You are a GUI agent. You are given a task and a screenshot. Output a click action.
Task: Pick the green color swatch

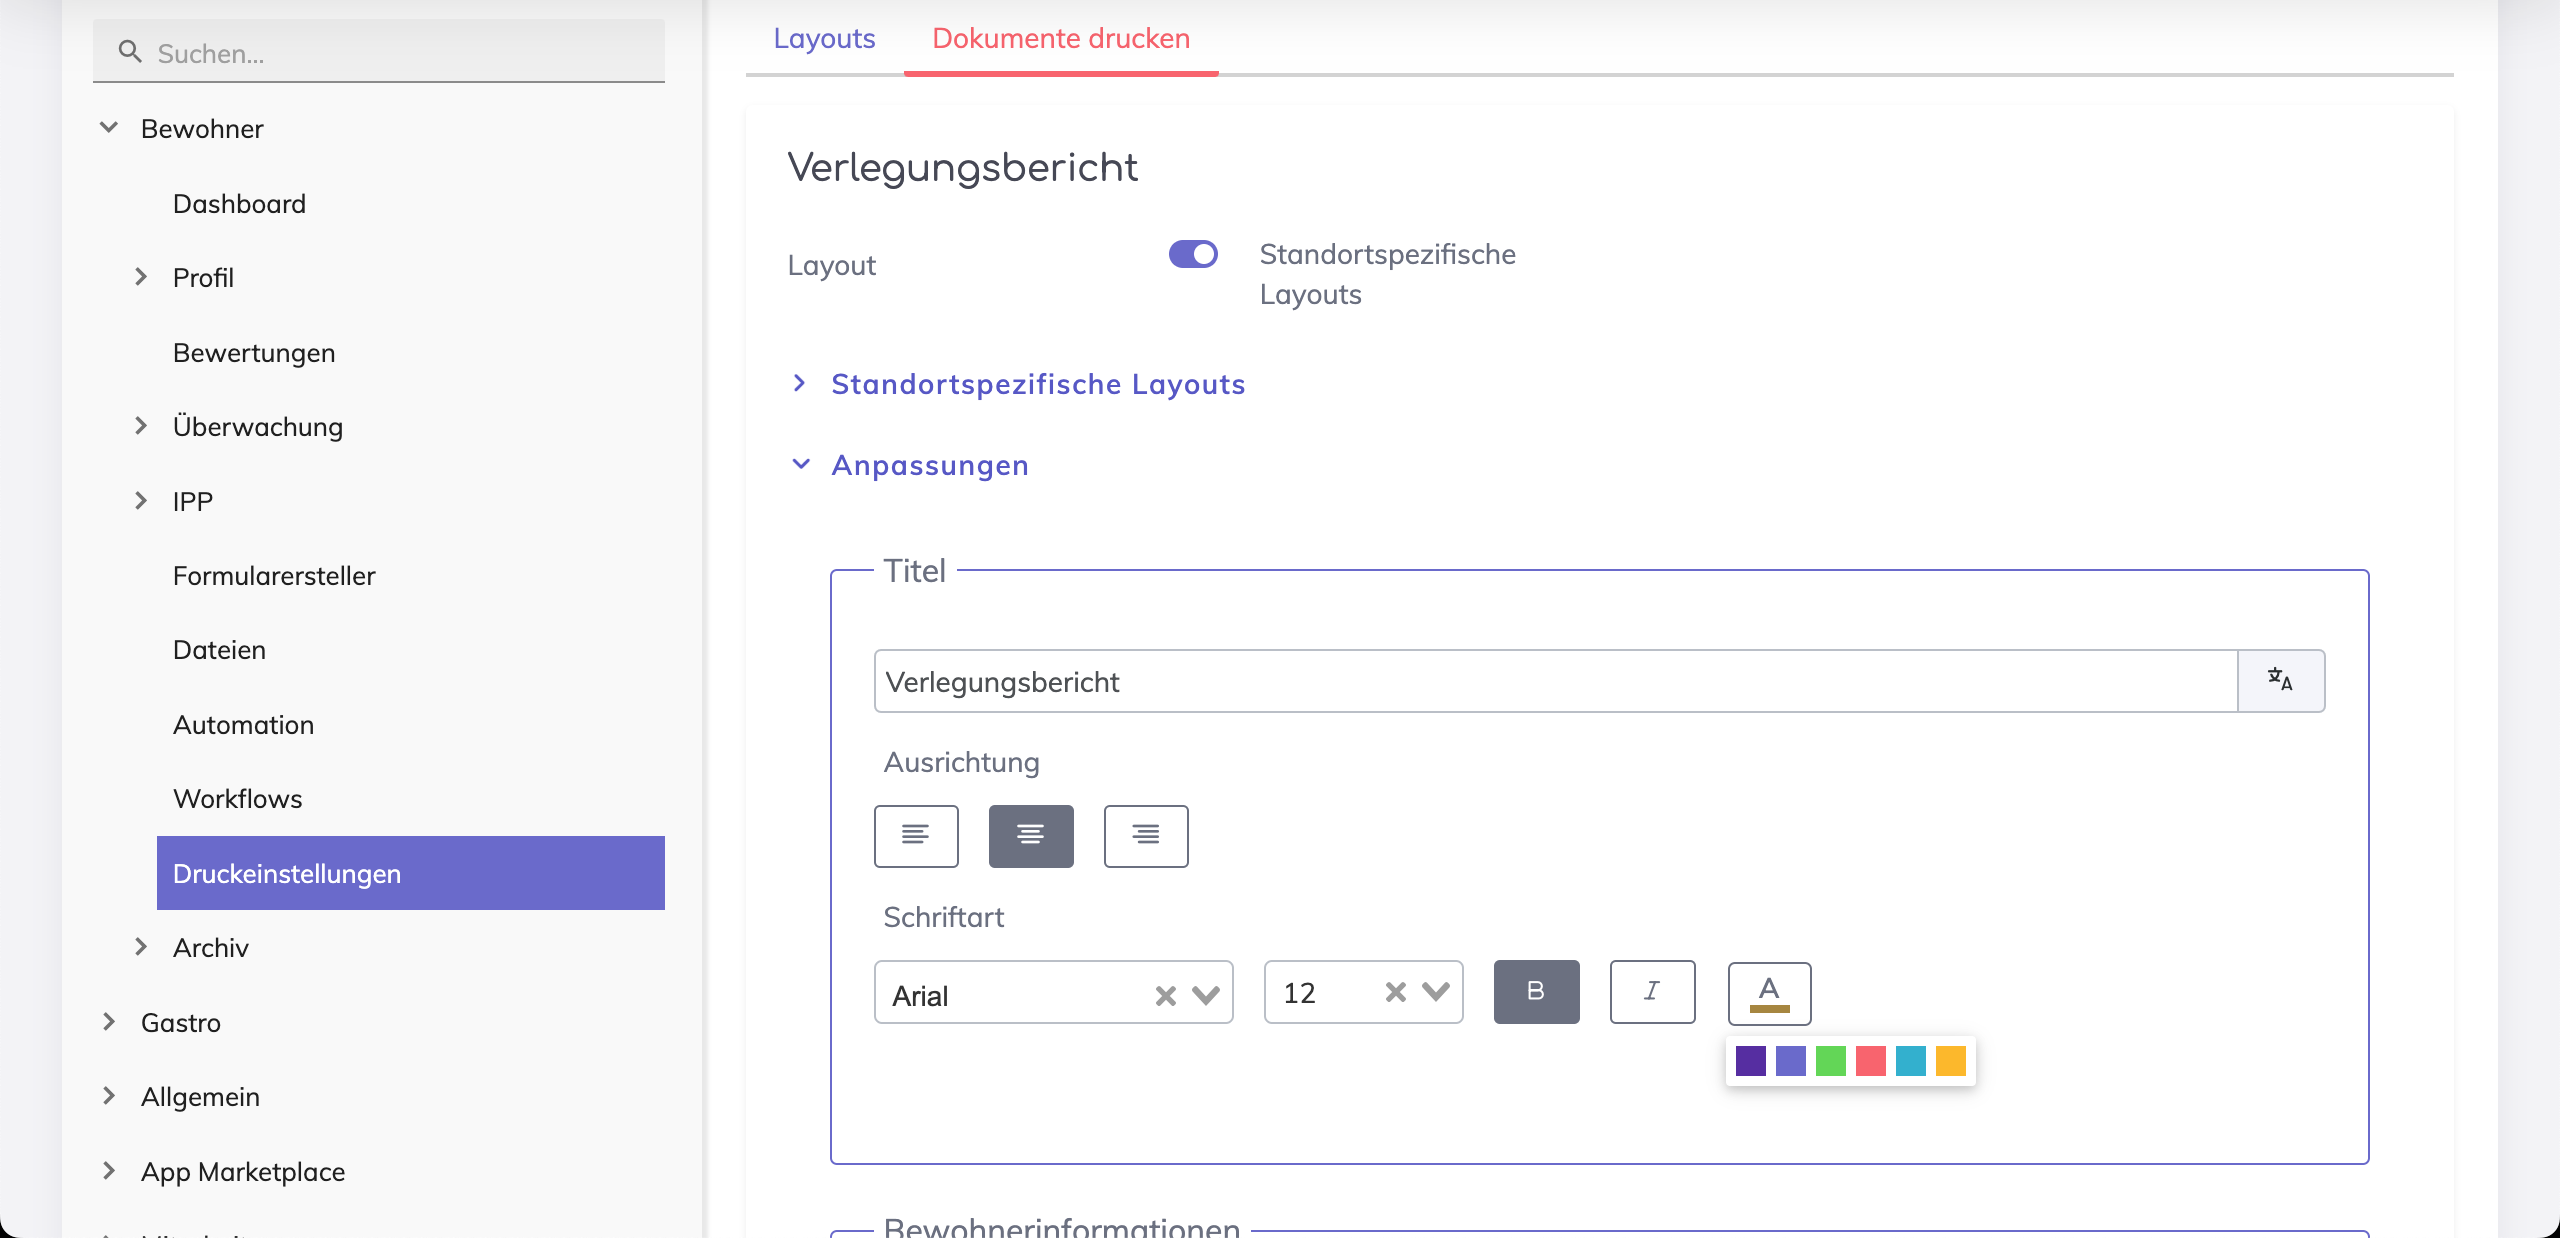[1830, 1060]
